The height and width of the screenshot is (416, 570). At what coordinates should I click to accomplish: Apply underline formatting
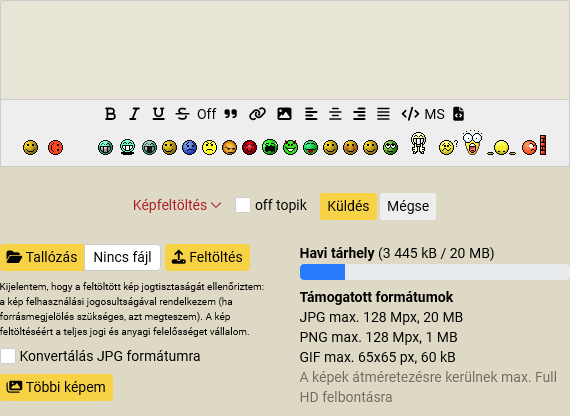pyautogui.click(x=158, y=114)
